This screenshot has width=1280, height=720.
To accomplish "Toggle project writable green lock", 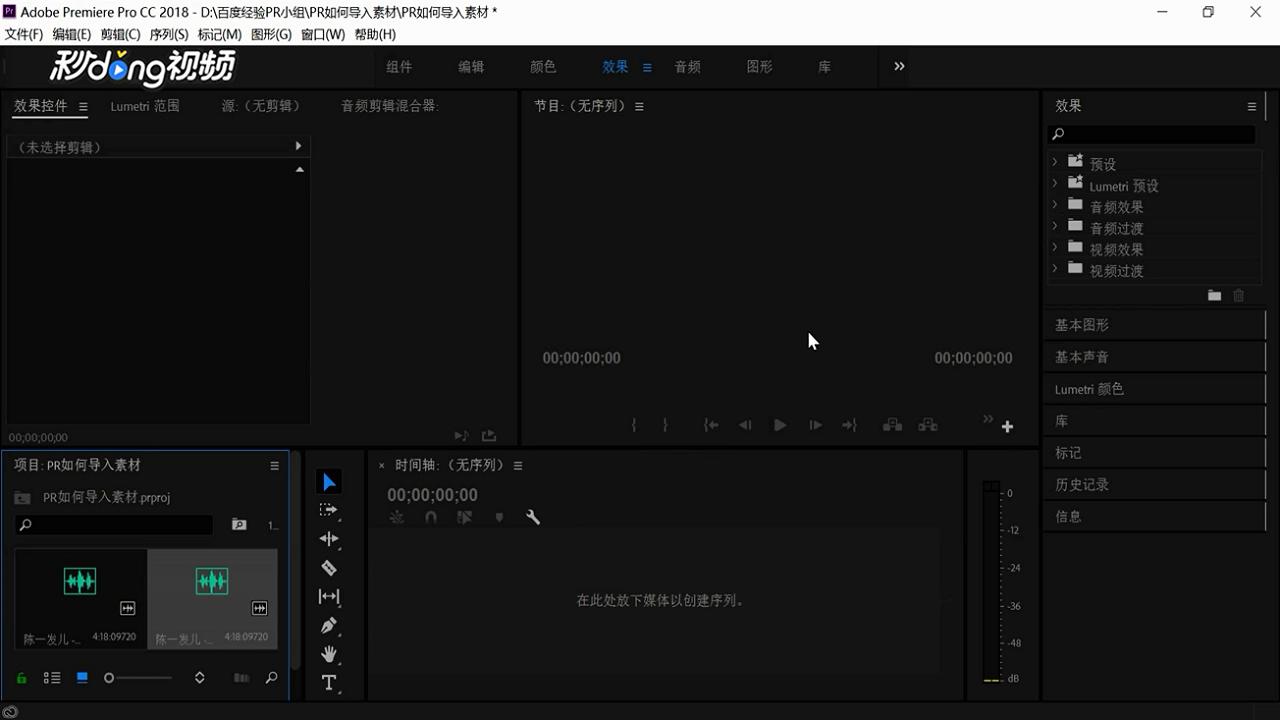I will 21,678.
